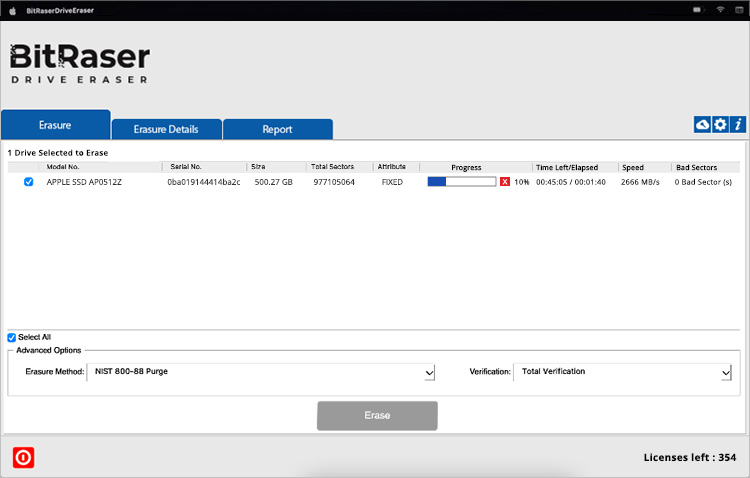Screen dimensions: 750x478
Task: Click the 2666 MB/s speed value
Action: 640,182
